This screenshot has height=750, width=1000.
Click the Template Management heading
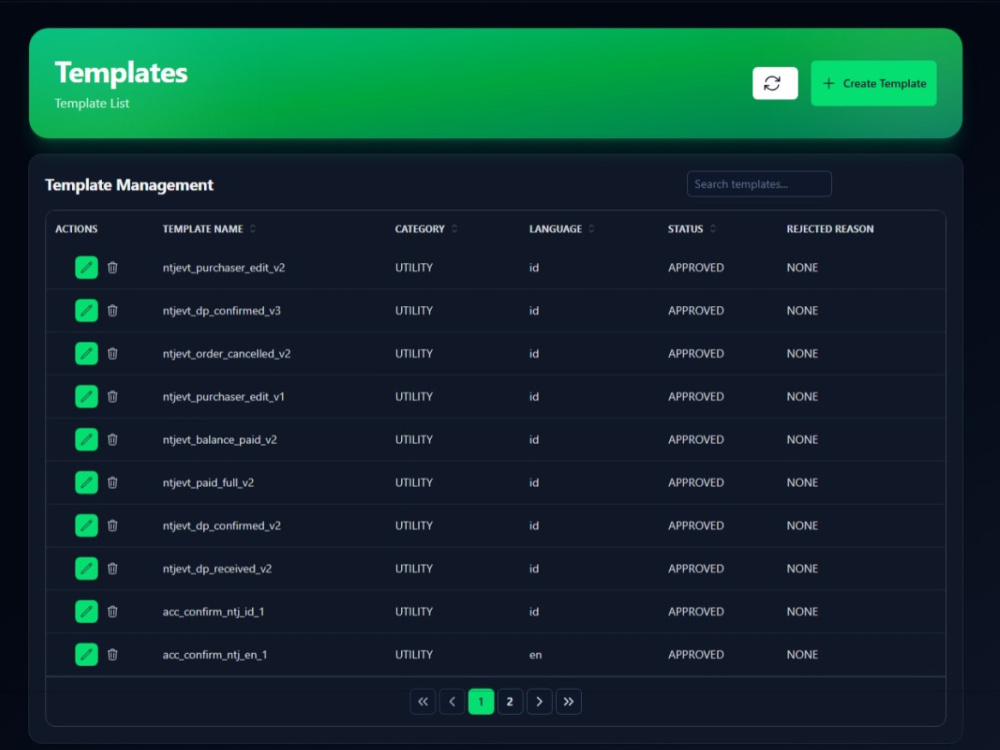click(x=129, y=185)
